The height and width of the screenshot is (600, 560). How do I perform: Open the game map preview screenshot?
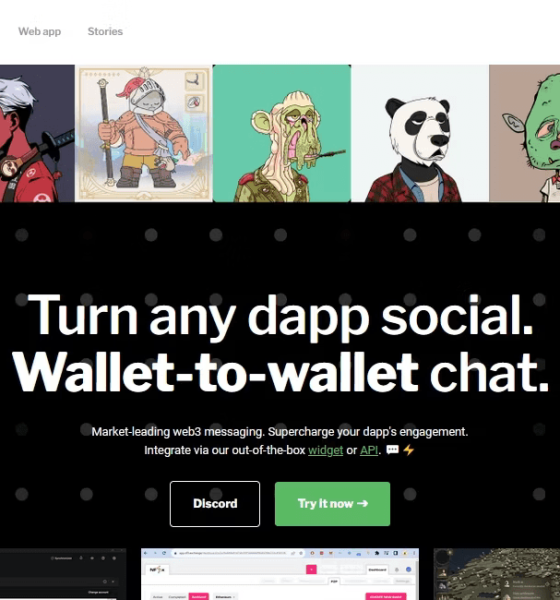[497, 574]
